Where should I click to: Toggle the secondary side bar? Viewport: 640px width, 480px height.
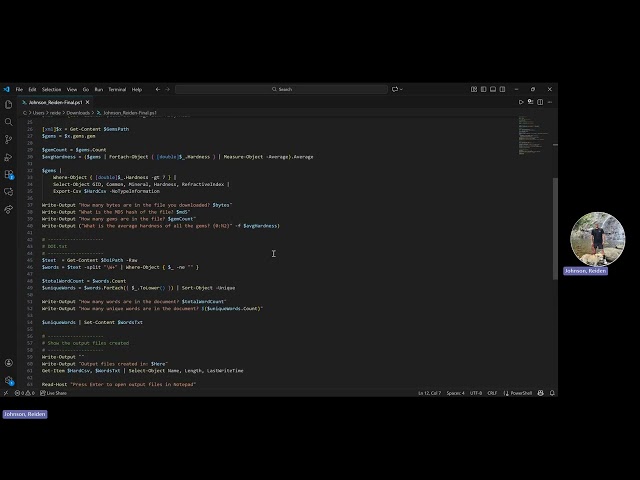502,89
